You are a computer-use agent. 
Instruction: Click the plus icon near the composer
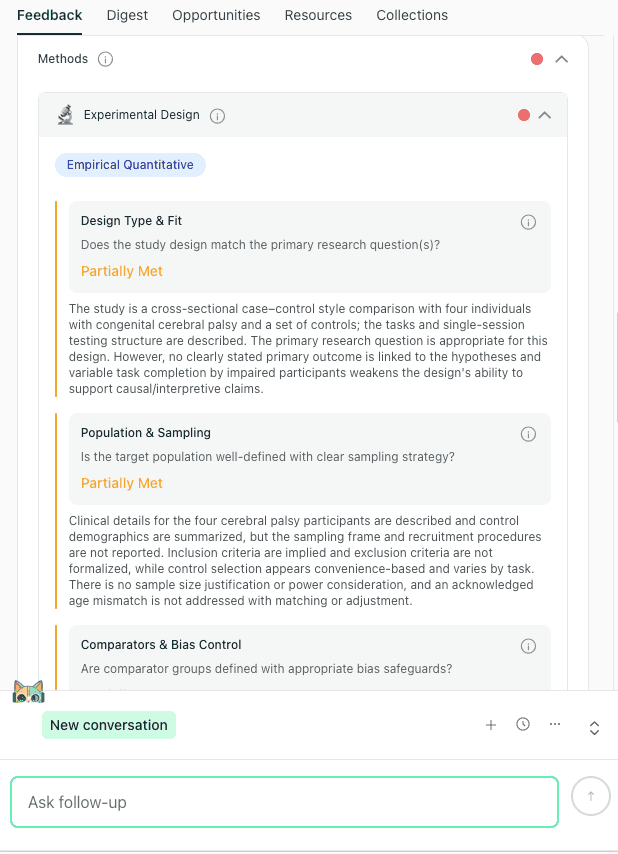tap(491, 724)
